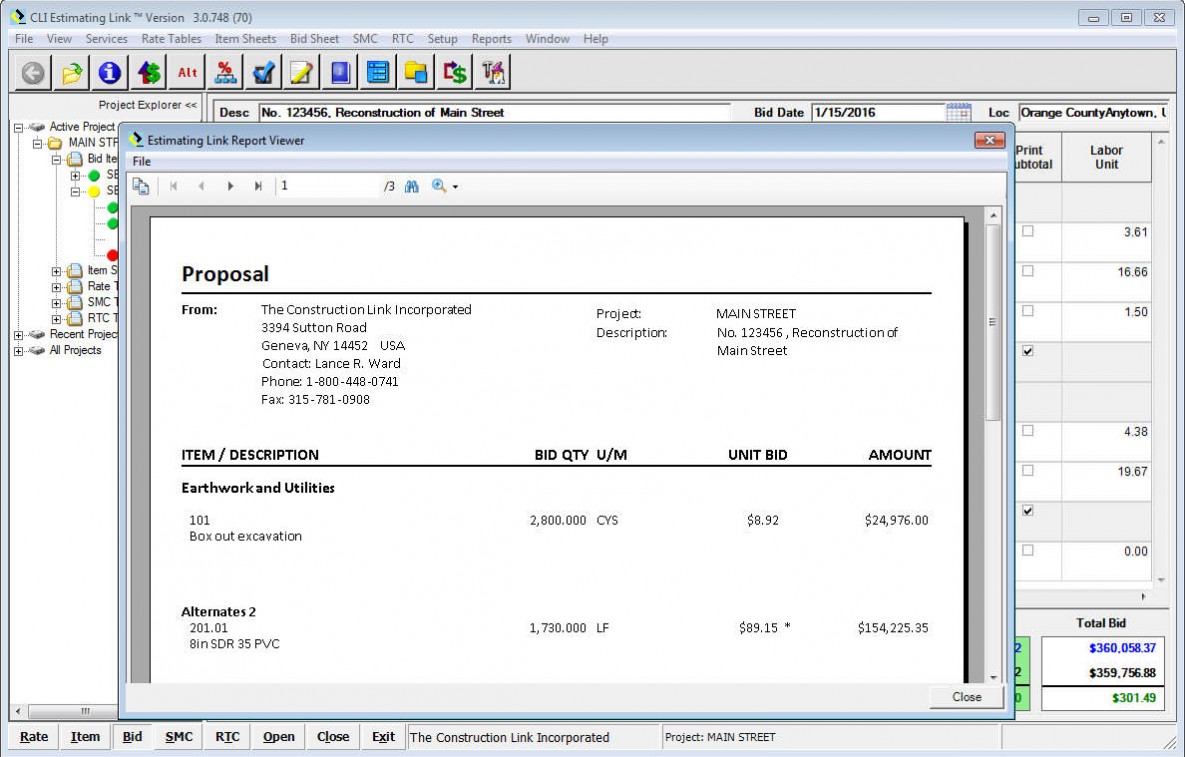Click the yellow folders with blue square icon
This screenshot has width=1185, height=757.
(416, 73)
